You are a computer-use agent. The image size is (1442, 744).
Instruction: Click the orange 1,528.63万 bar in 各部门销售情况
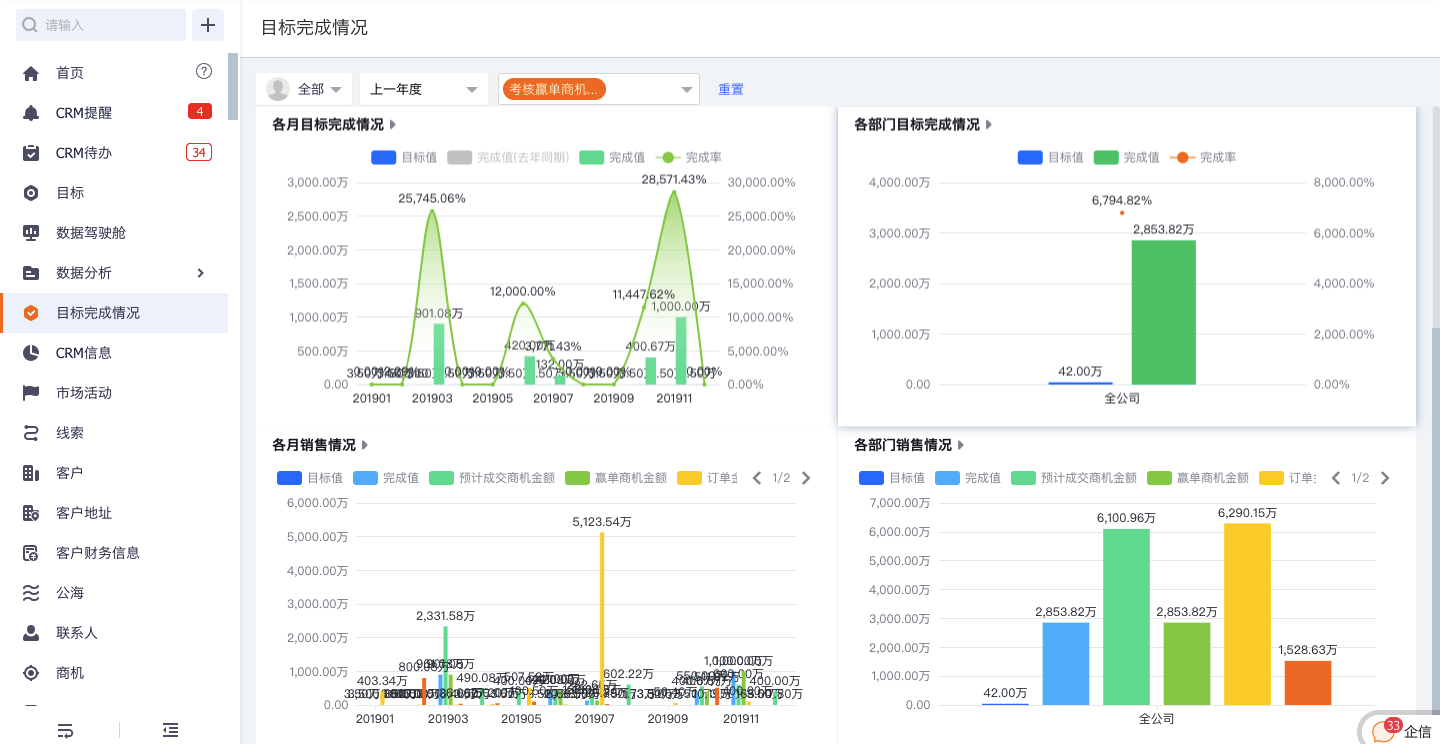[1308, 683]
